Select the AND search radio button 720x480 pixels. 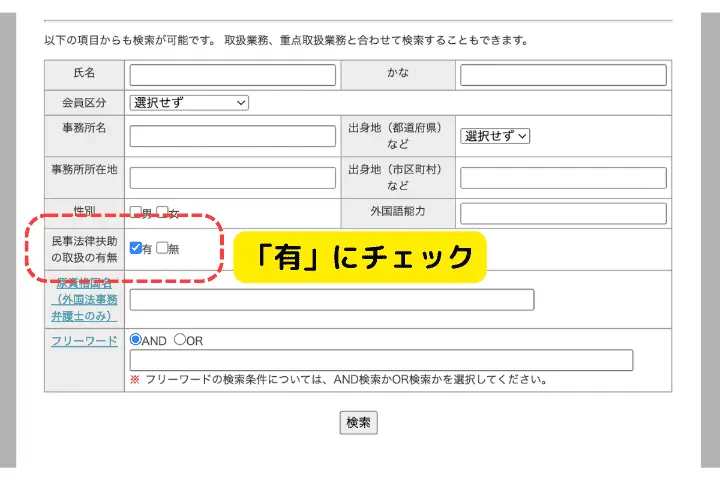point(136,340)
